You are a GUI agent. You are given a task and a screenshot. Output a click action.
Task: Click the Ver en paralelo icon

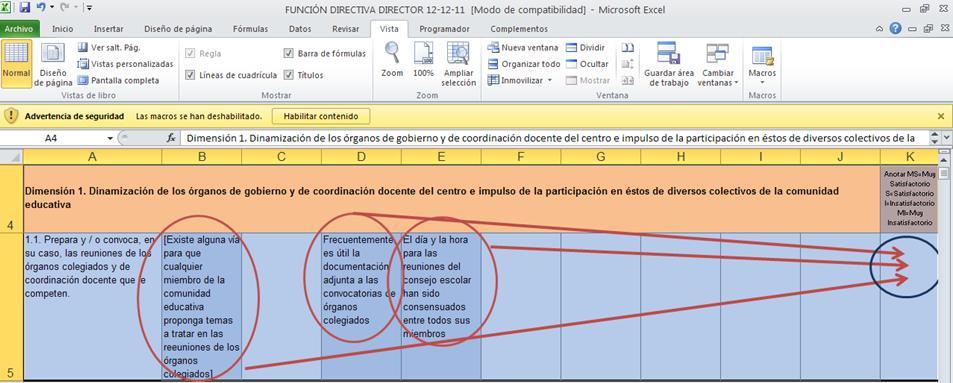click(628, 47)
